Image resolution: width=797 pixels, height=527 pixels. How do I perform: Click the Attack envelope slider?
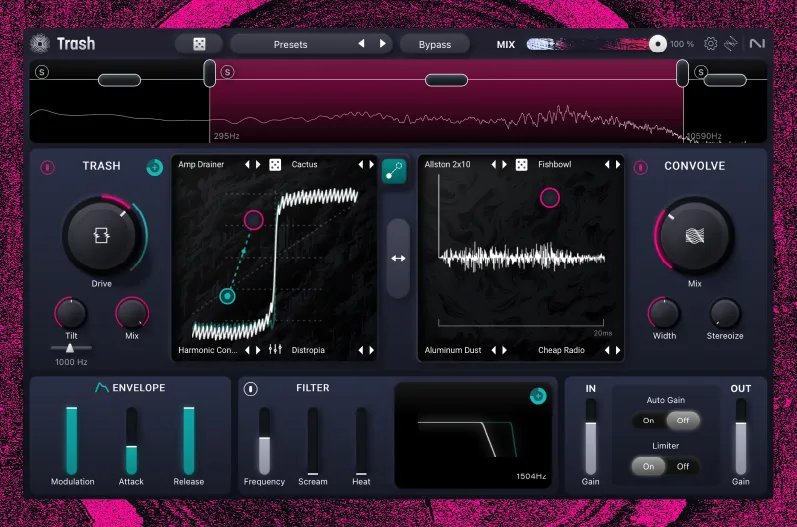[131, 440]
